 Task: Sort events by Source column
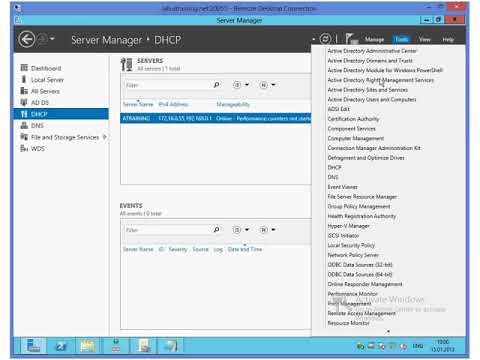tap(200, 249)
